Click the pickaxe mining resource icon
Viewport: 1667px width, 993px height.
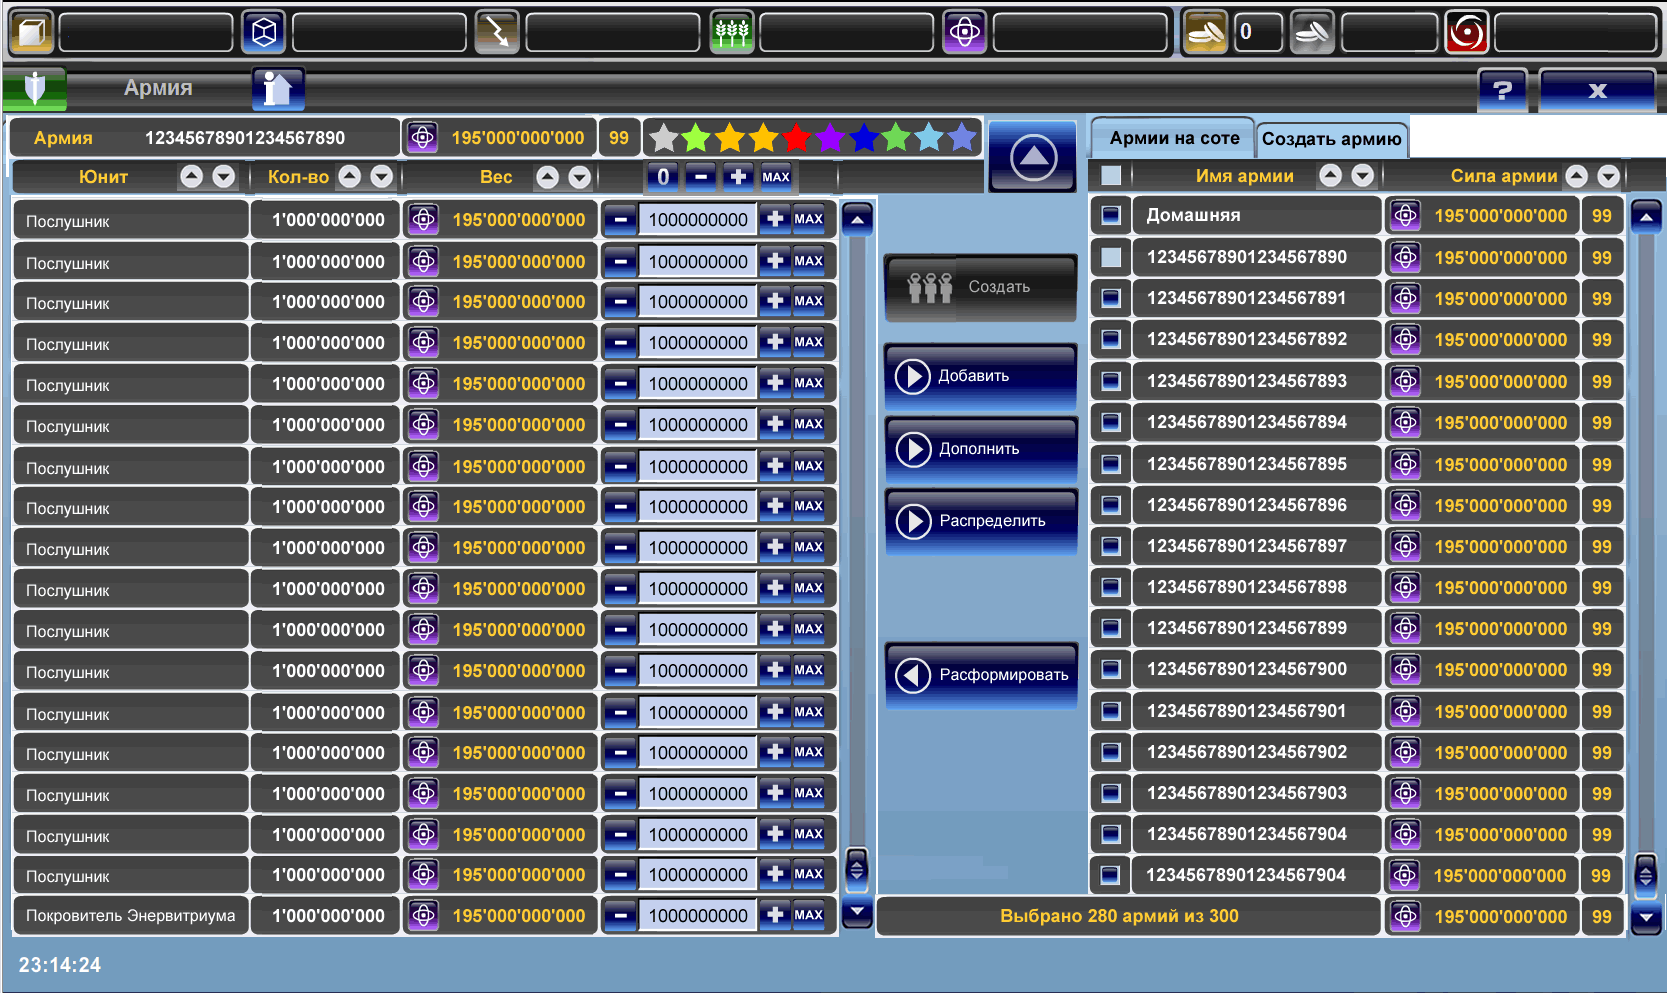(x=497, y=33)
